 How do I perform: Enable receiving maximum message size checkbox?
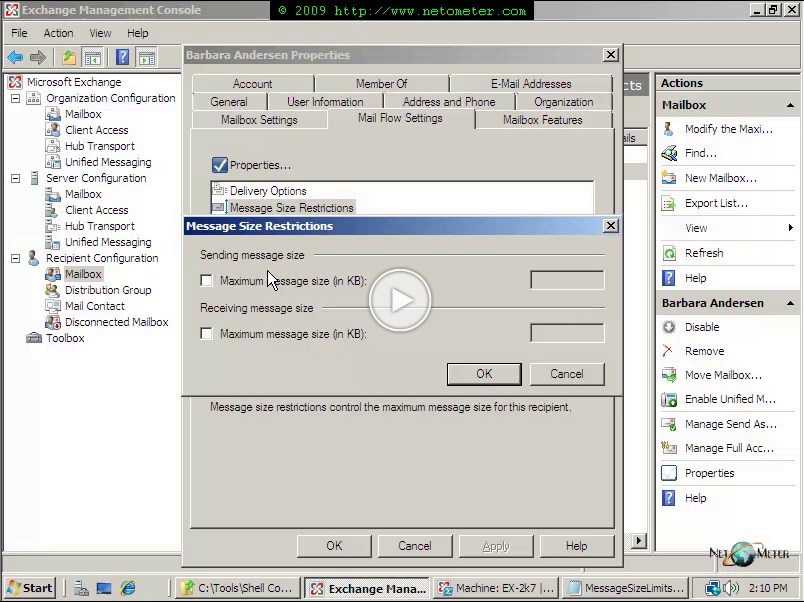[207, 334]
